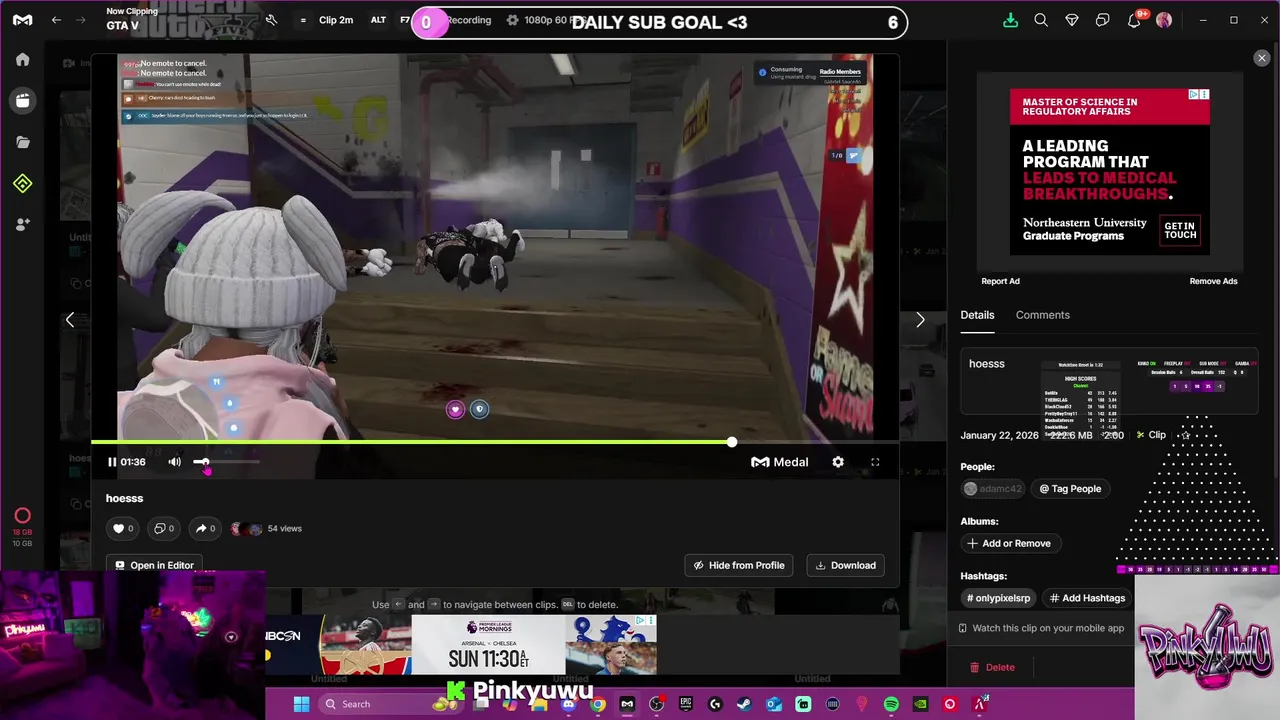Click the hoesss clip title in details panel
Image resolution: width=1280 pixels, height=720 pixels.
(x=986, y=364)
